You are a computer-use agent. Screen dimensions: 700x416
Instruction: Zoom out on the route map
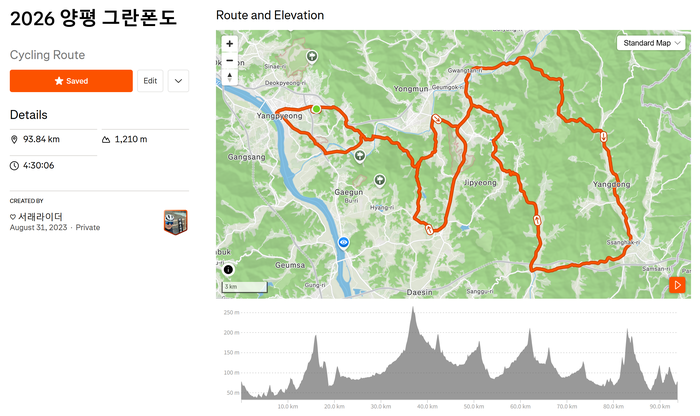[229, 60]
